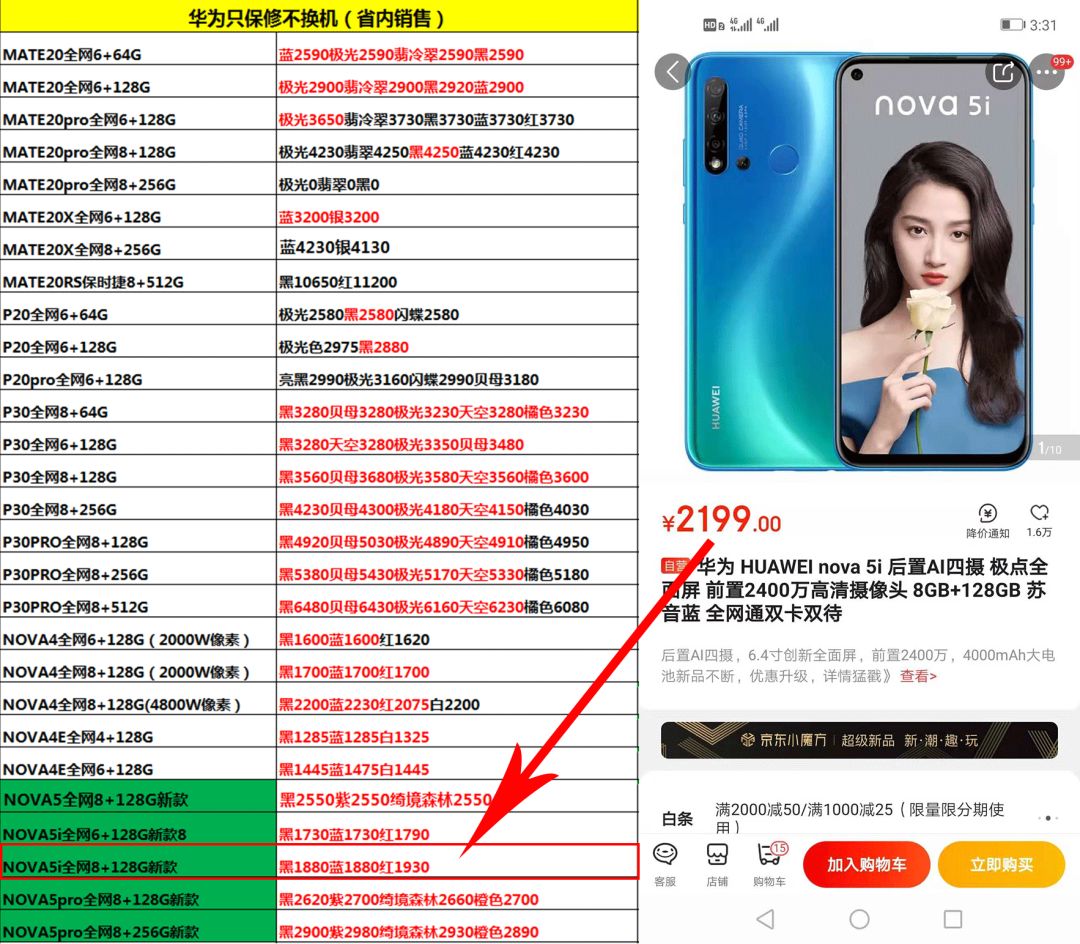Open the 店铺 store icon
The height and width of the screenshot is (944, 1080).
pos(717,865)
